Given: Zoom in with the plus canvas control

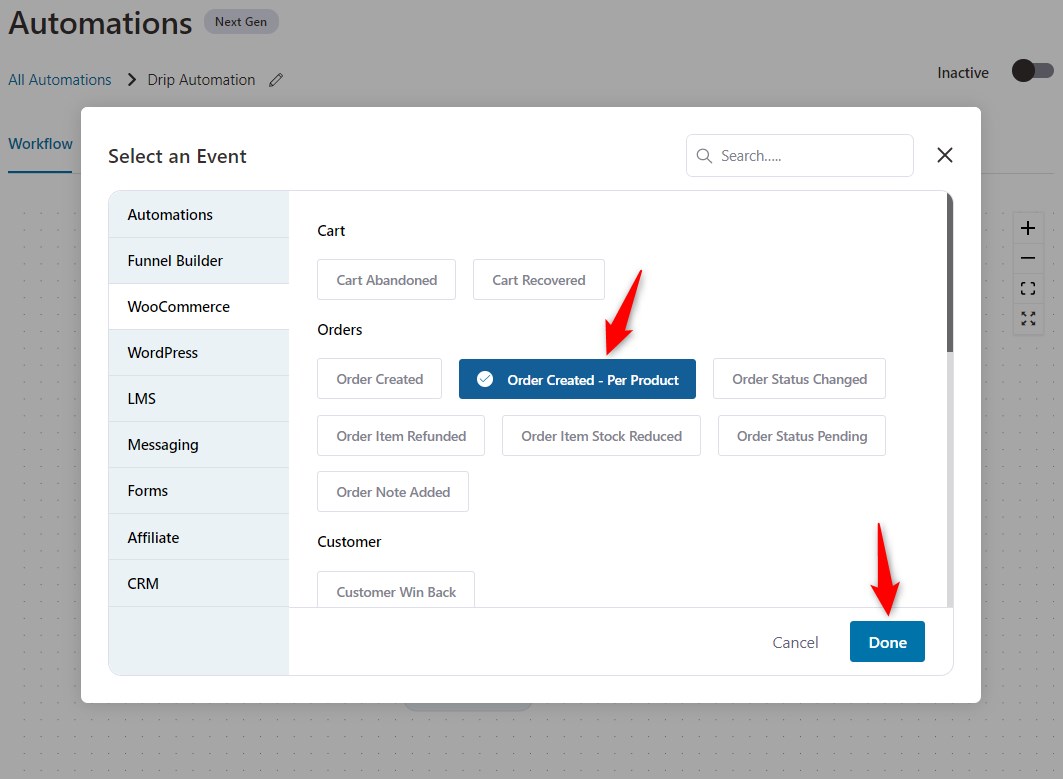Looking at the screenshot, I should click(1028, 228).
